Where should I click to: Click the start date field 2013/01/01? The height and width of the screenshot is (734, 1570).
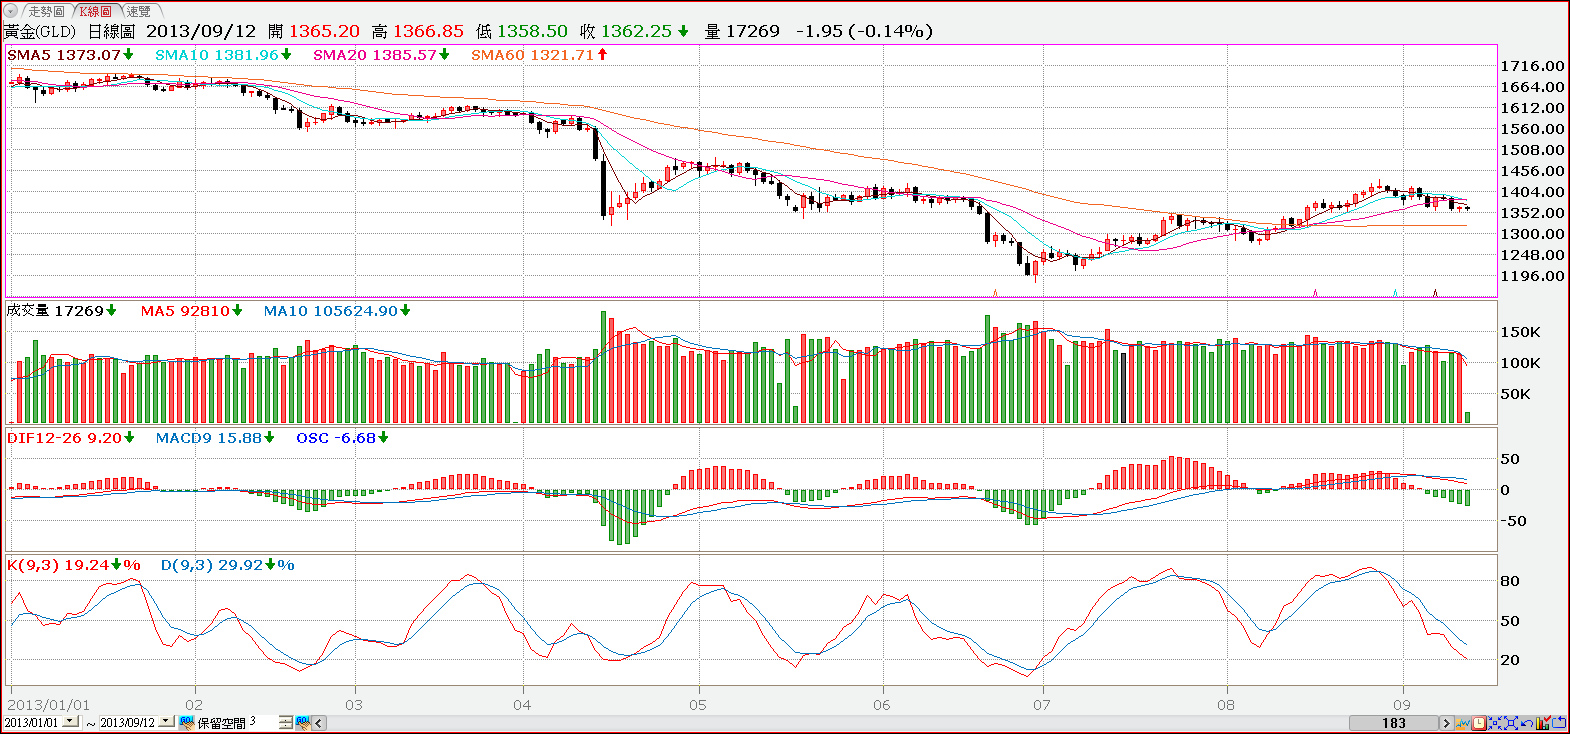click(x=31, y=722)
